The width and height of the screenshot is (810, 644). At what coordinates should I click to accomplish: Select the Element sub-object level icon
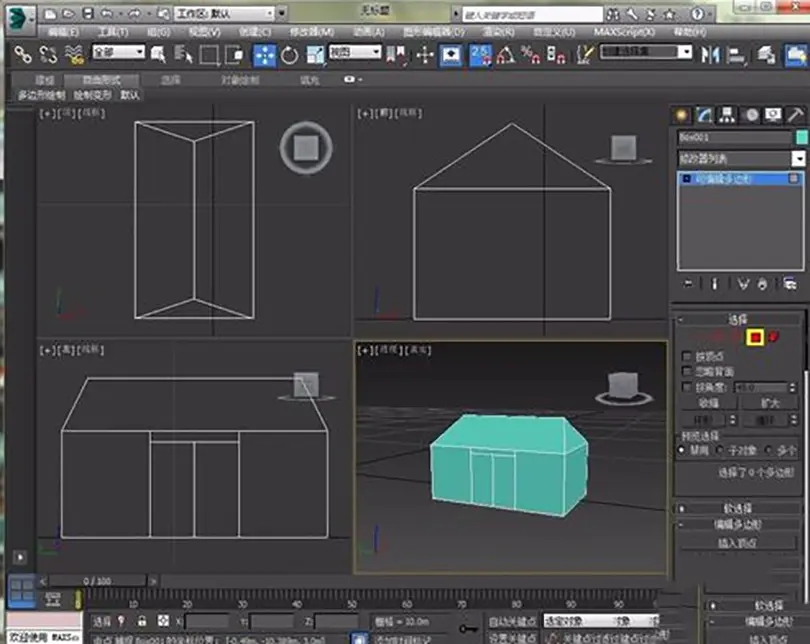point(774,337)
